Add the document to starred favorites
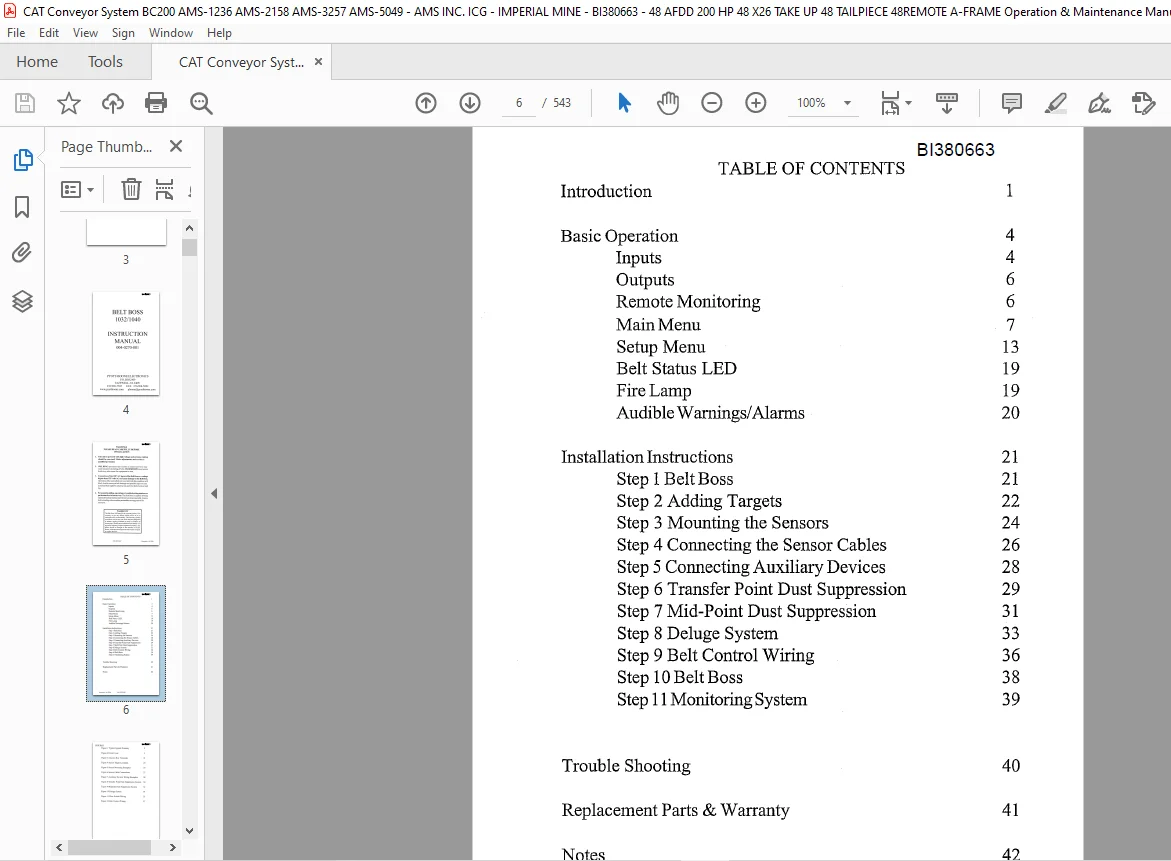This screenshot has width=1171, height=861. pyautogui.click(x=69, y=103)
